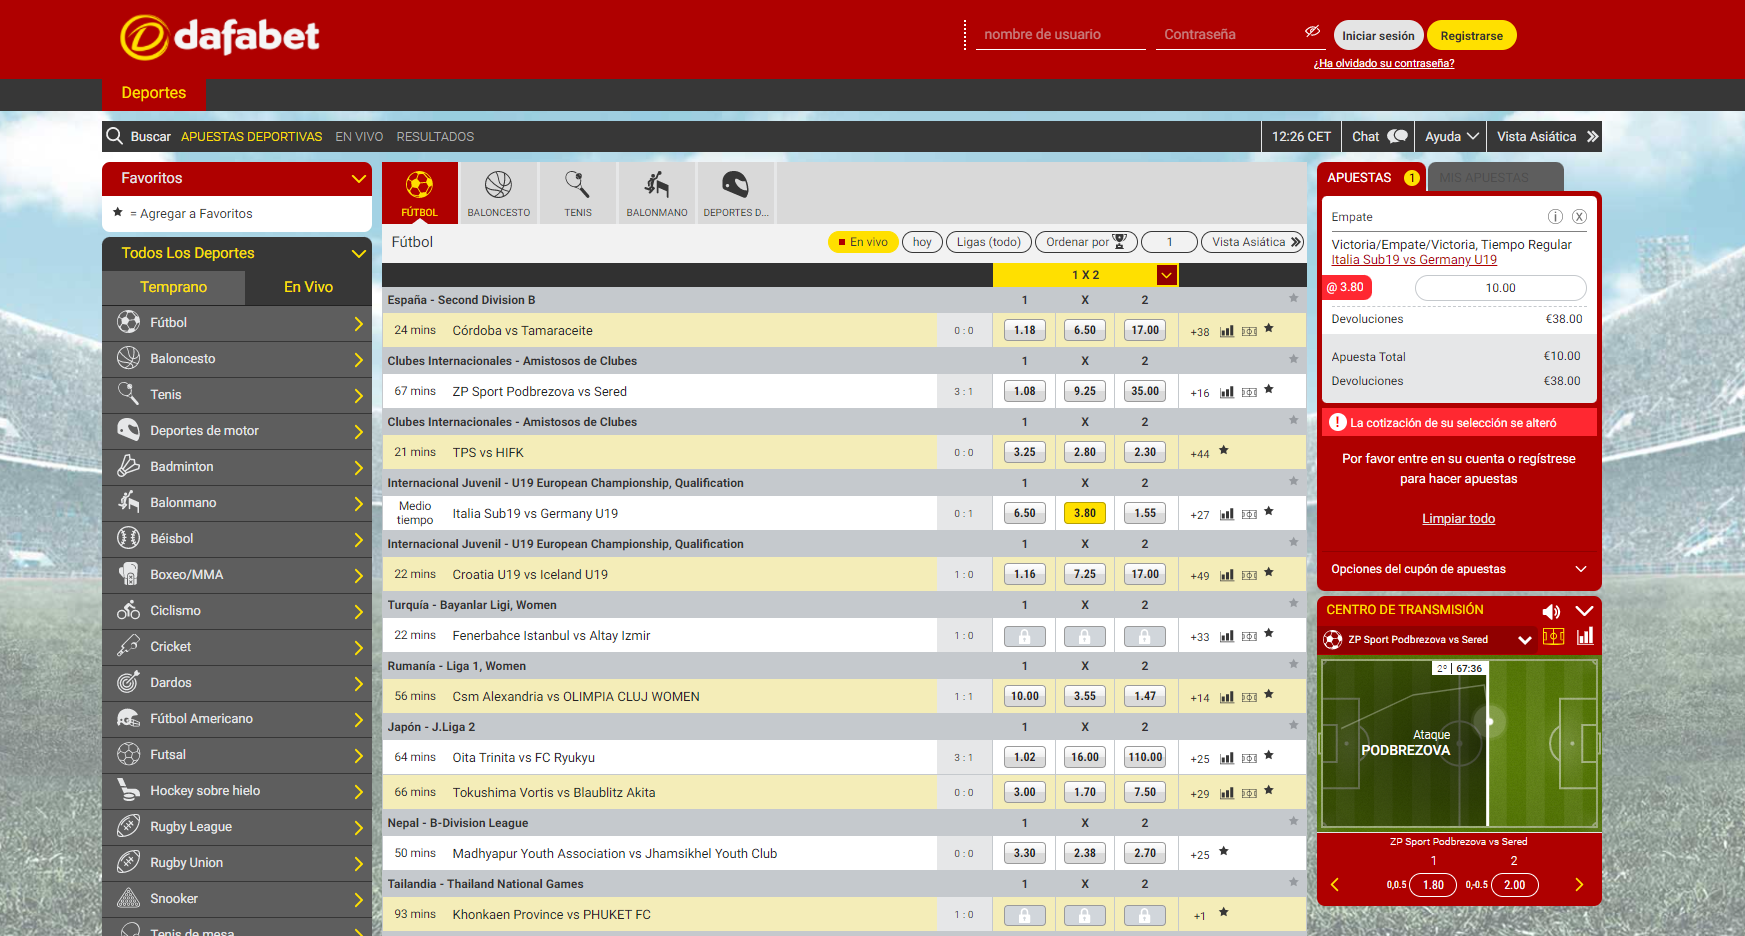Select 1.80 handicap odds in transmission center
1745x936 pixels.
point(1433,885)
